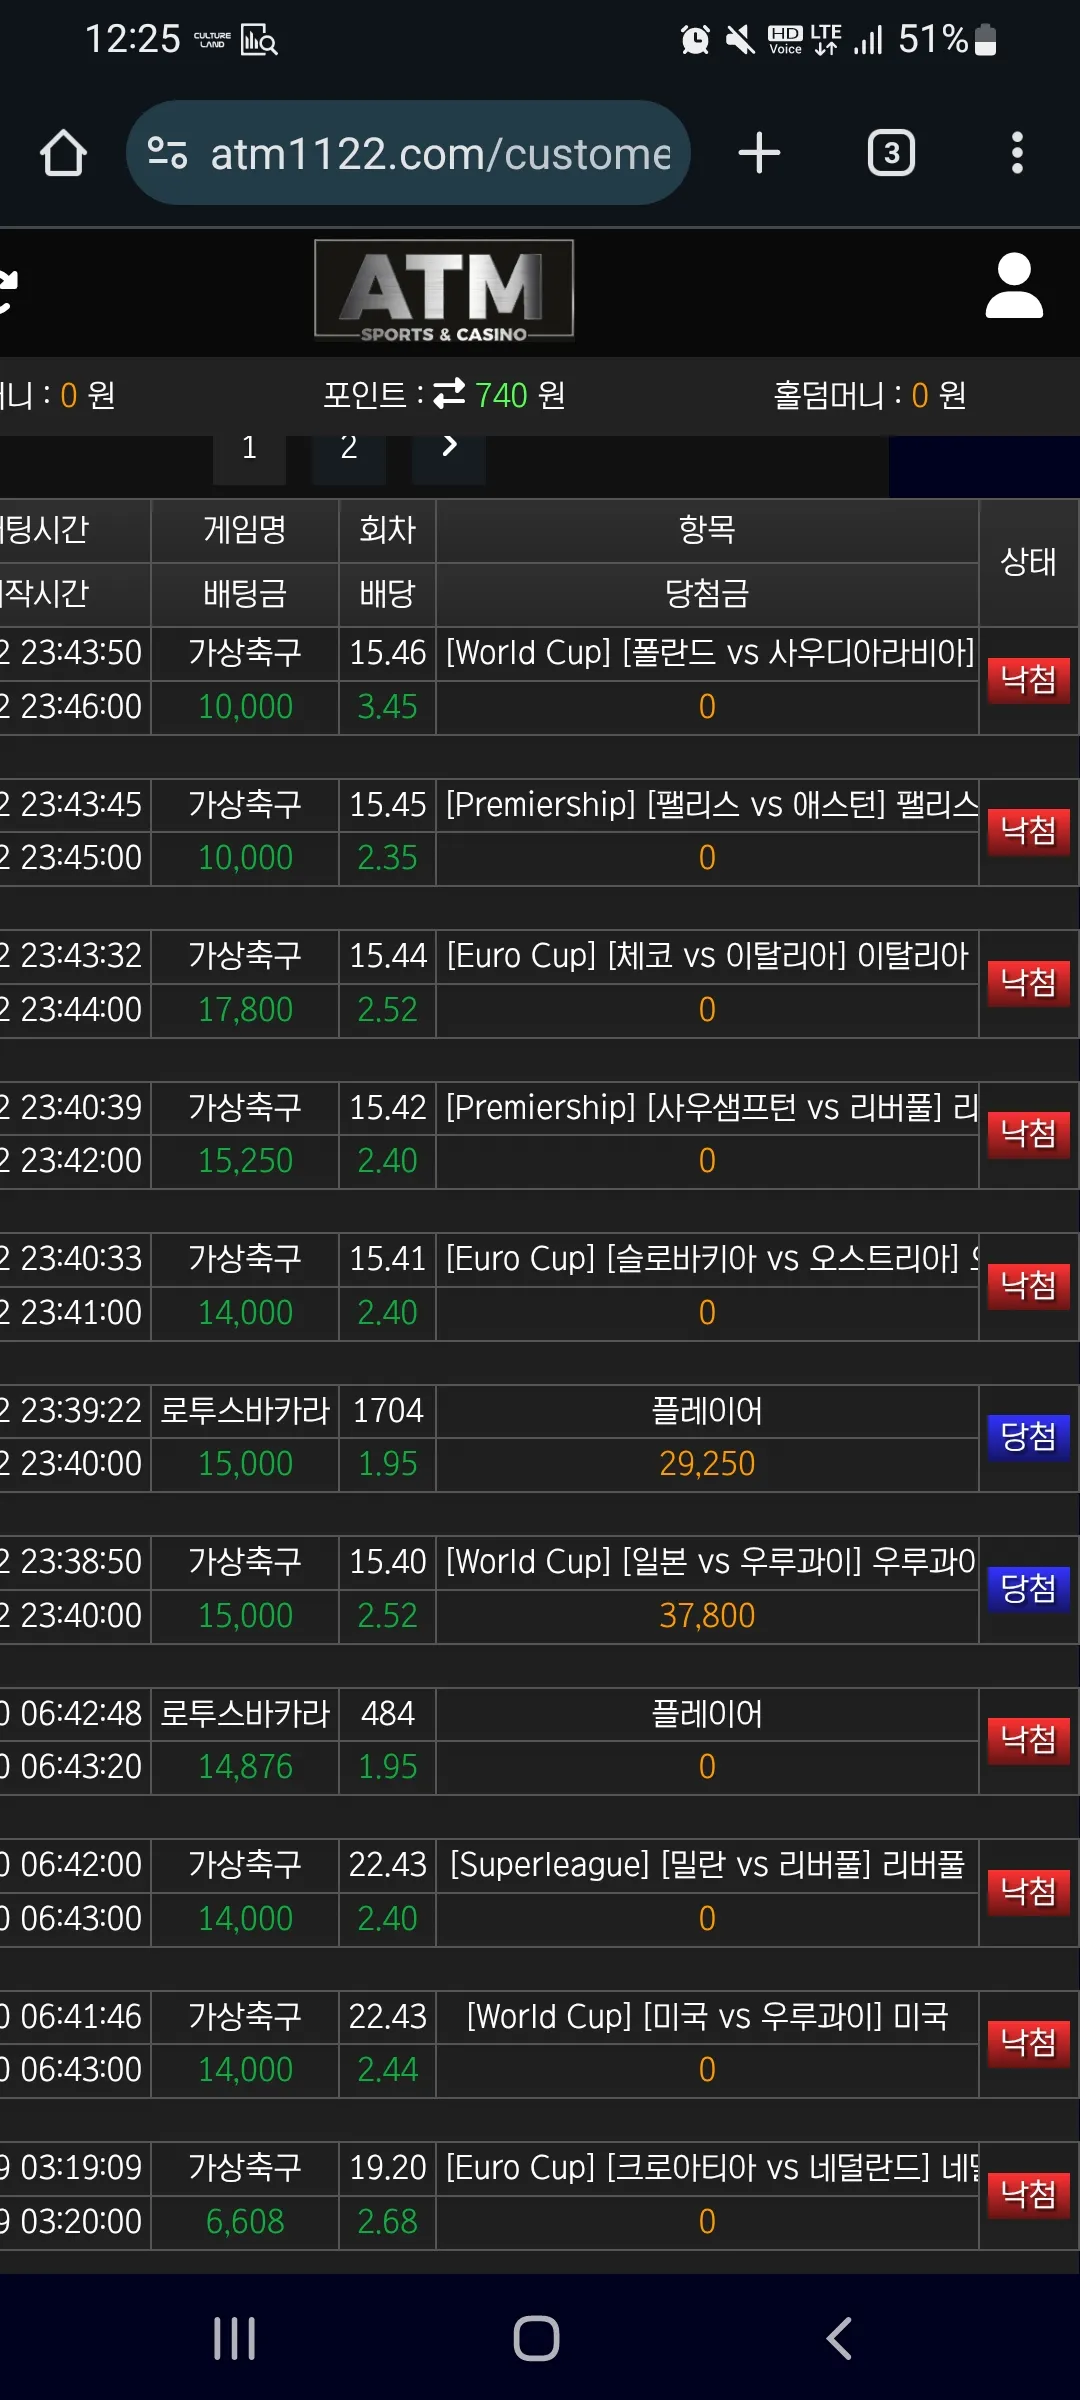Tap the Android recent apps navigation button
The image size is (1080, 2400).
coord(235,2338)
